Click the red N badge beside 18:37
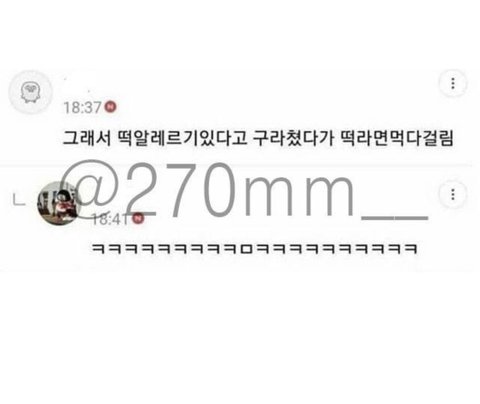480x404 pixels. coord(110,107)
